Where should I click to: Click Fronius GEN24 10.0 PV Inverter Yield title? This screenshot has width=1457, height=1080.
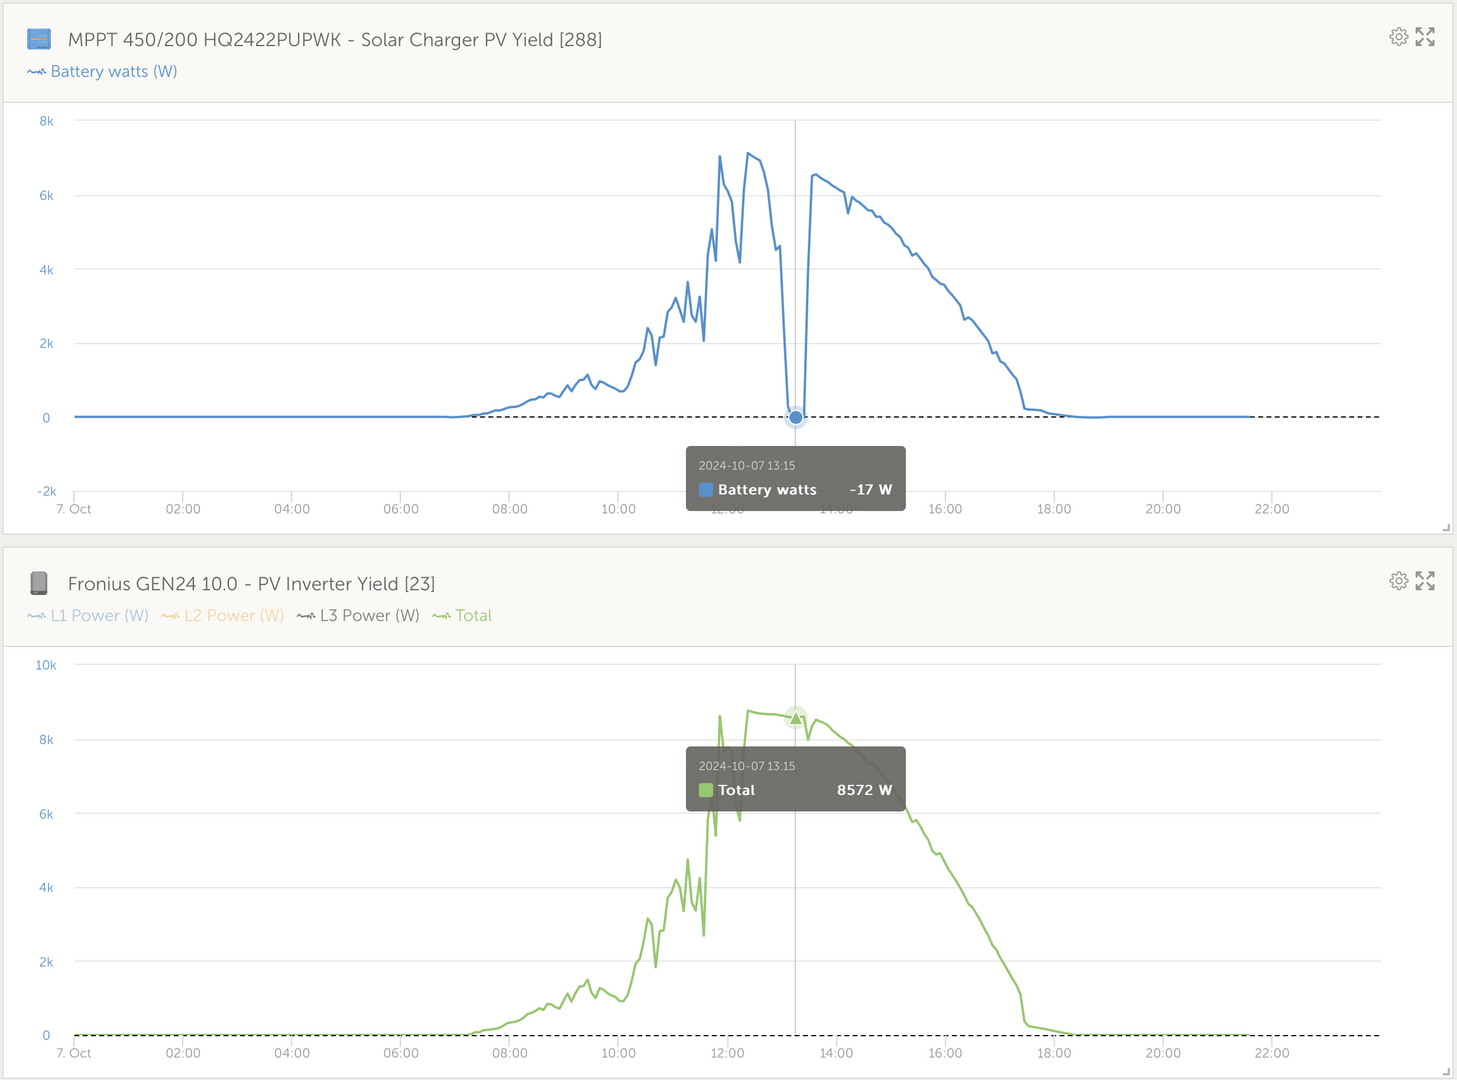click(251, 584)
